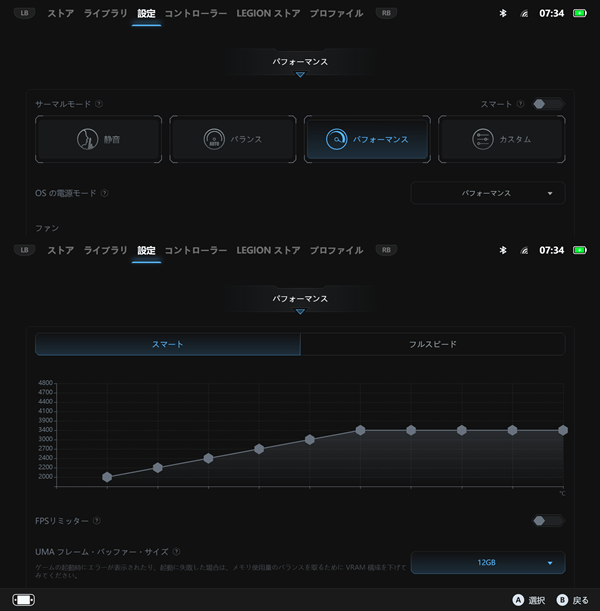The image size is (600, 611).
Task: Enable the FPSリミッター switch
Action: click(x=549, y=521)
